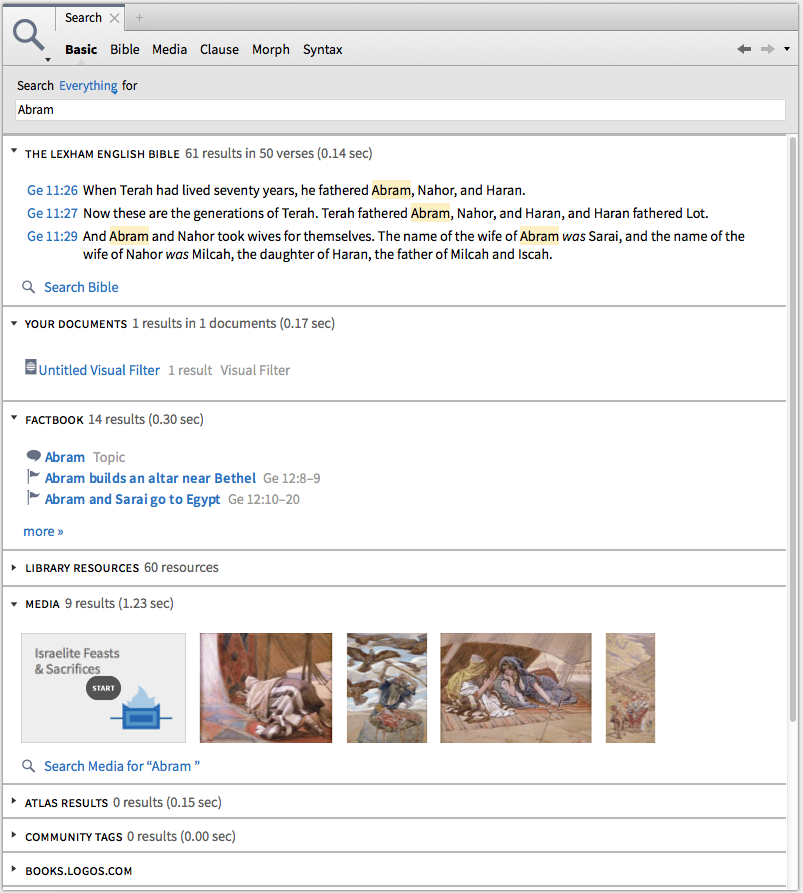Screen dimensions: 803x893
Task: Switch to the Morph search tab
Action: [x=270, y=49]
